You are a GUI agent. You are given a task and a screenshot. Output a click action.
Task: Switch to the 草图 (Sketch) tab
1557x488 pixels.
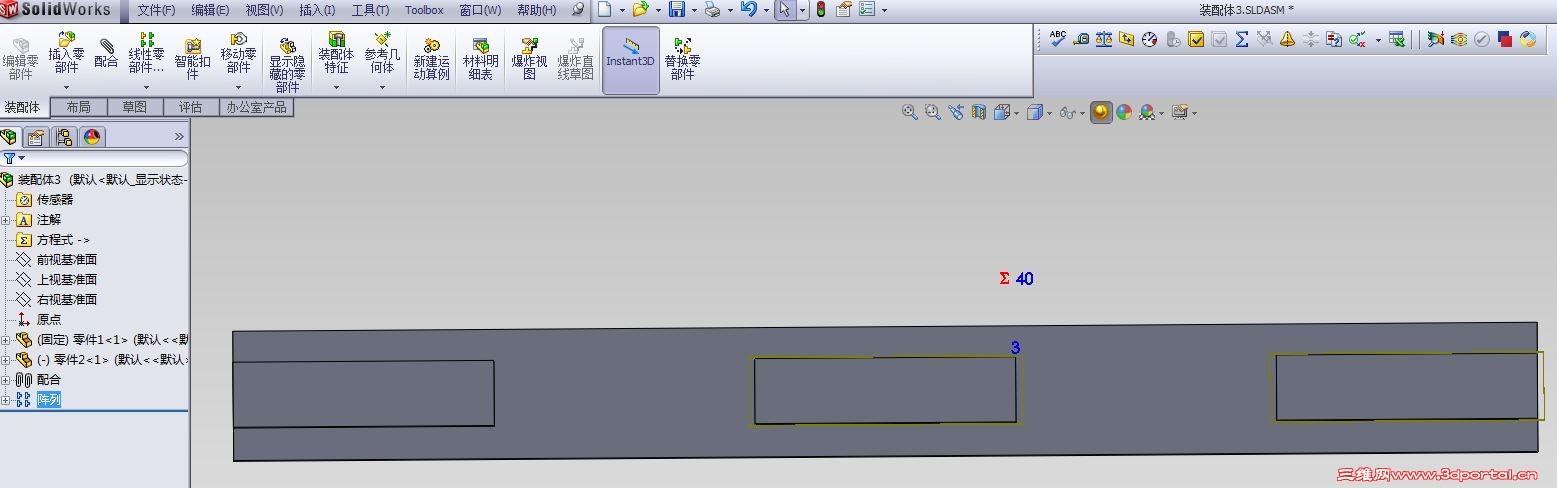point(134,107)
